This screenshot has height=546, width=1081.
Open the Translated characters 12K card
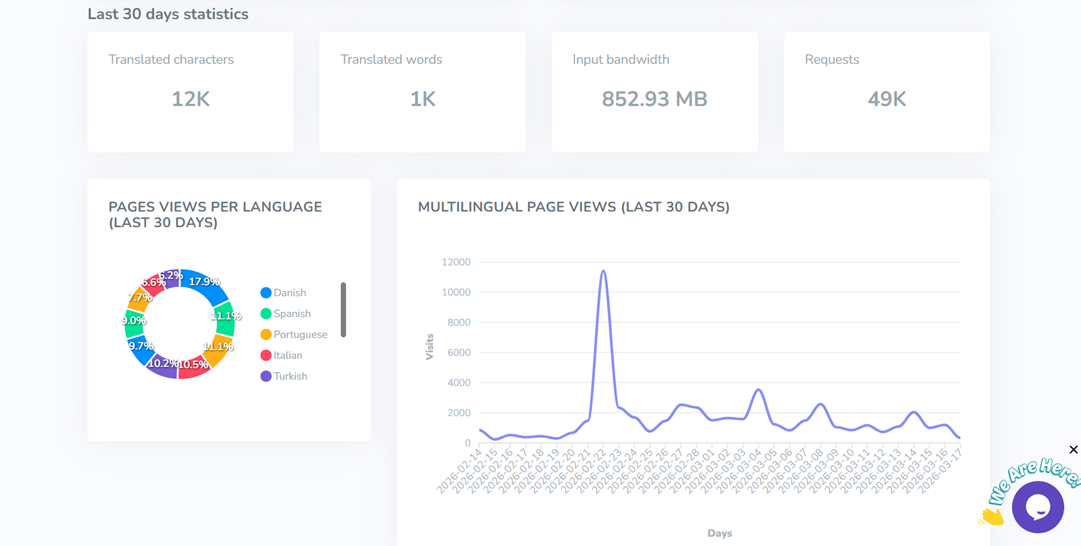click(190, 92)
